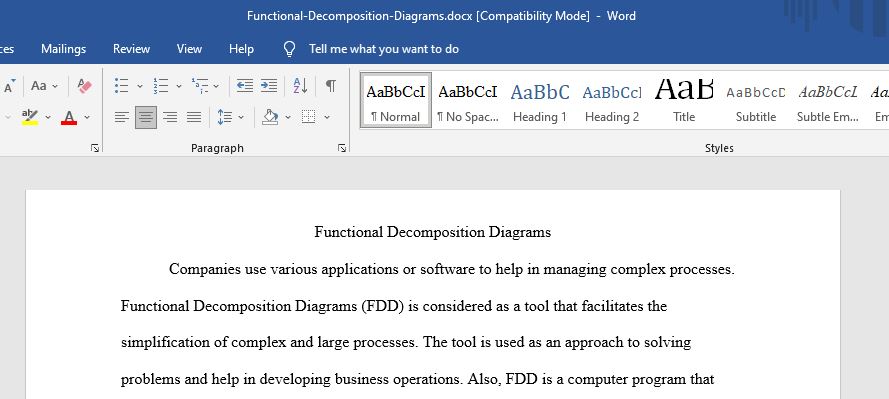Toggle center alignment
The width and height of the screenshot is (889, 399).
click(x=146, y=117)
